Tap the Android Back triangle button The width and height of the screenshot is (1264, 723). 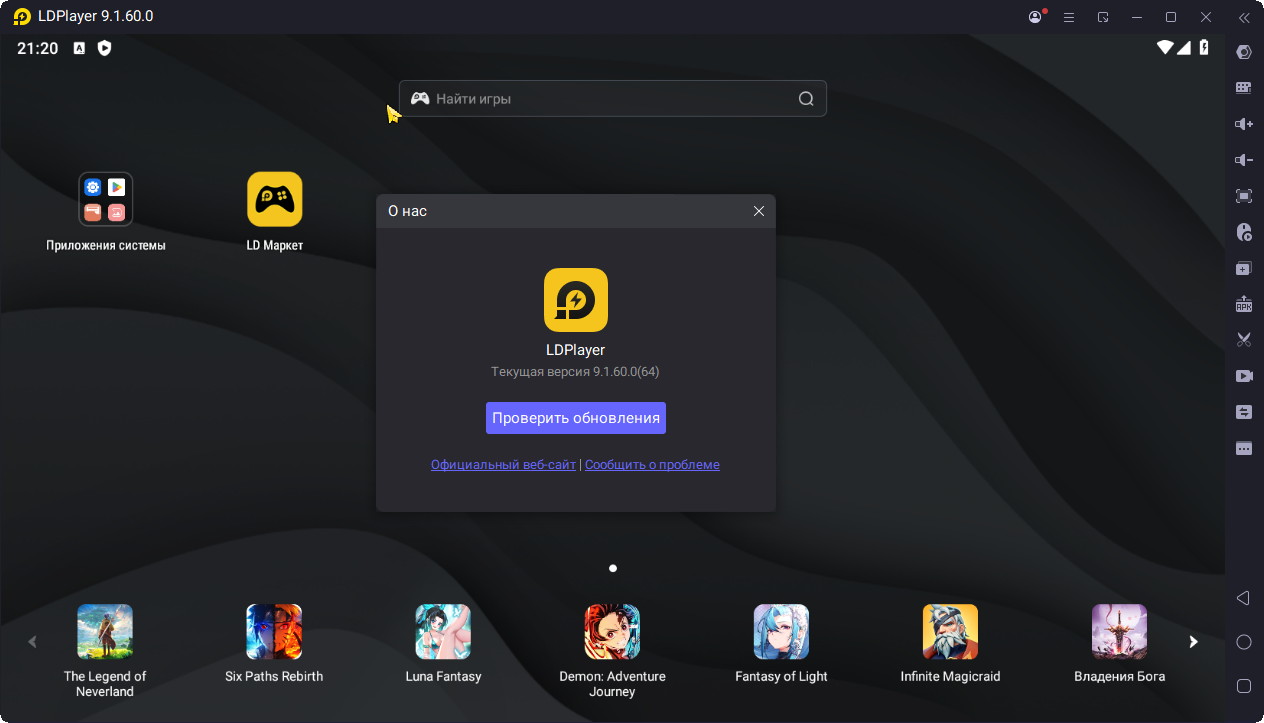coord(1244,598)
